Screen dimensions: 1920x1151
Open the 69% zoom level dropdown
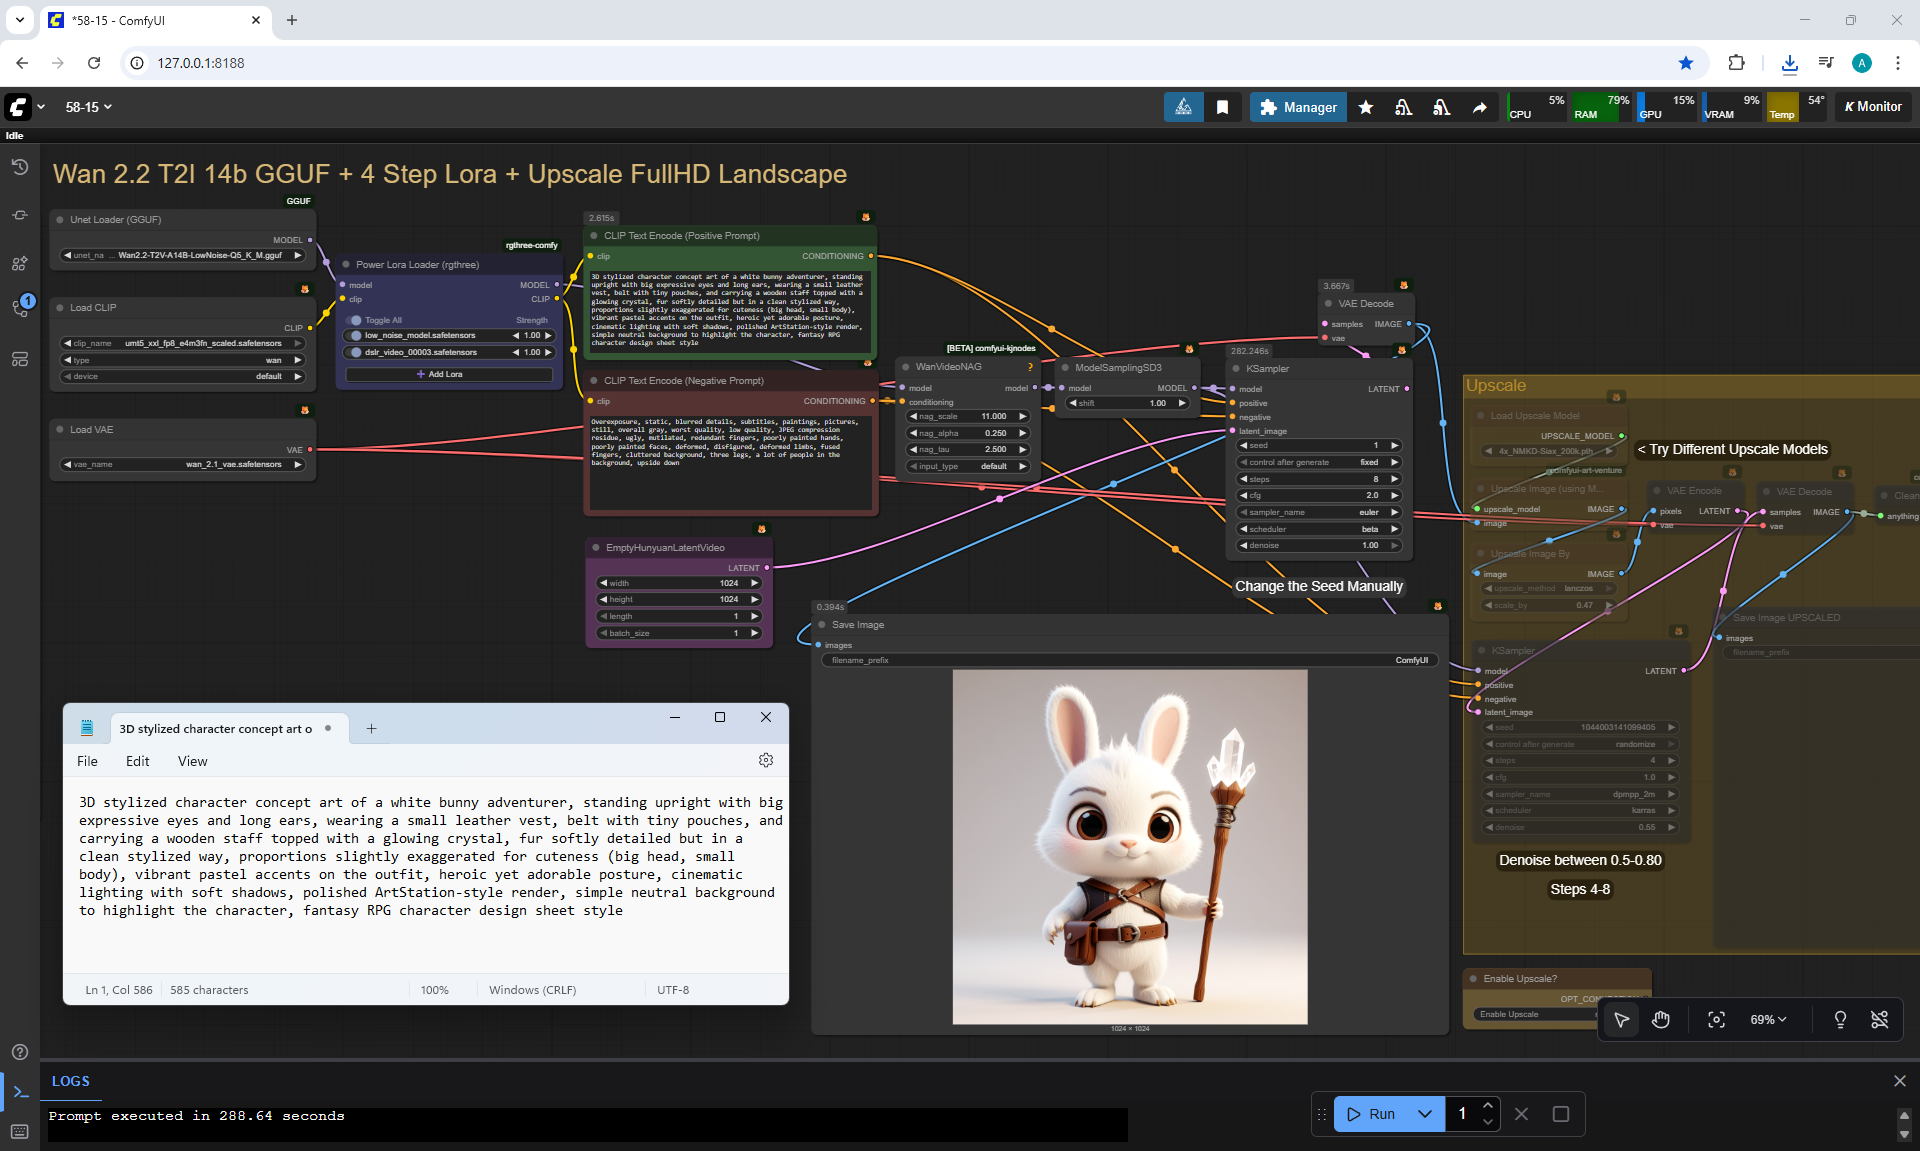pos(1767,1020)
